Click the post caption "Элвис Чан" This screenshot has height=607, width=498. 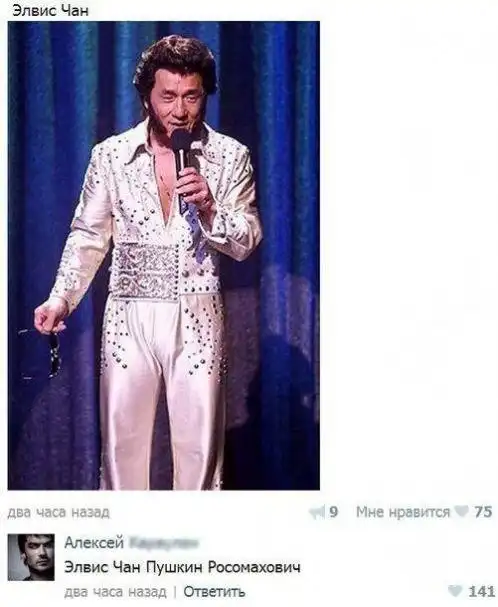tap(50, 10)
